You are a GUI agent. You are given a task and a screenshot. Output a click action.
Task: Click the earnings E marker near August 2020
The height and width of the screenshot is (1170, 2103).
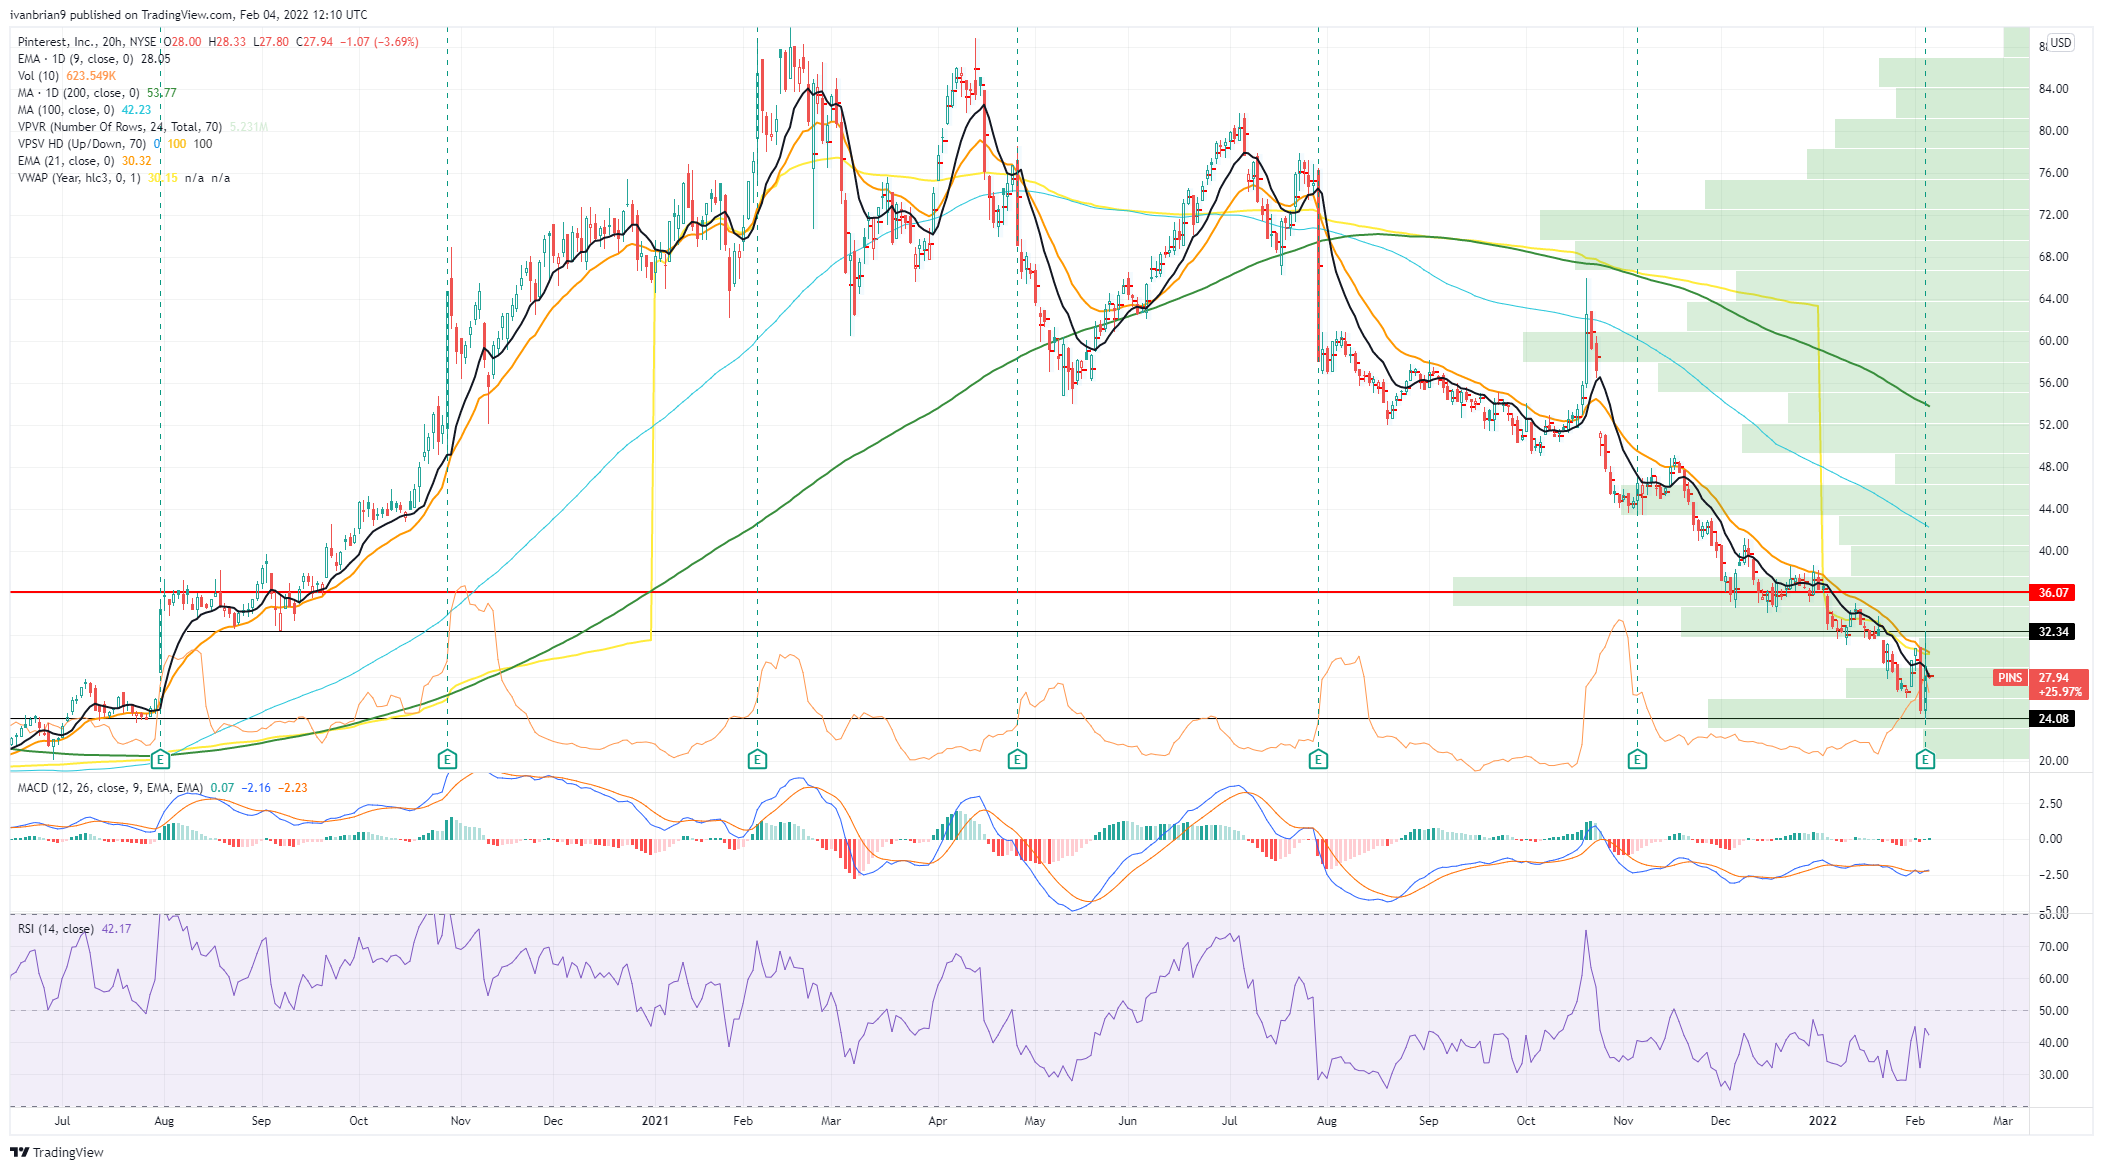pyautogui.click(x=160, y=760)
